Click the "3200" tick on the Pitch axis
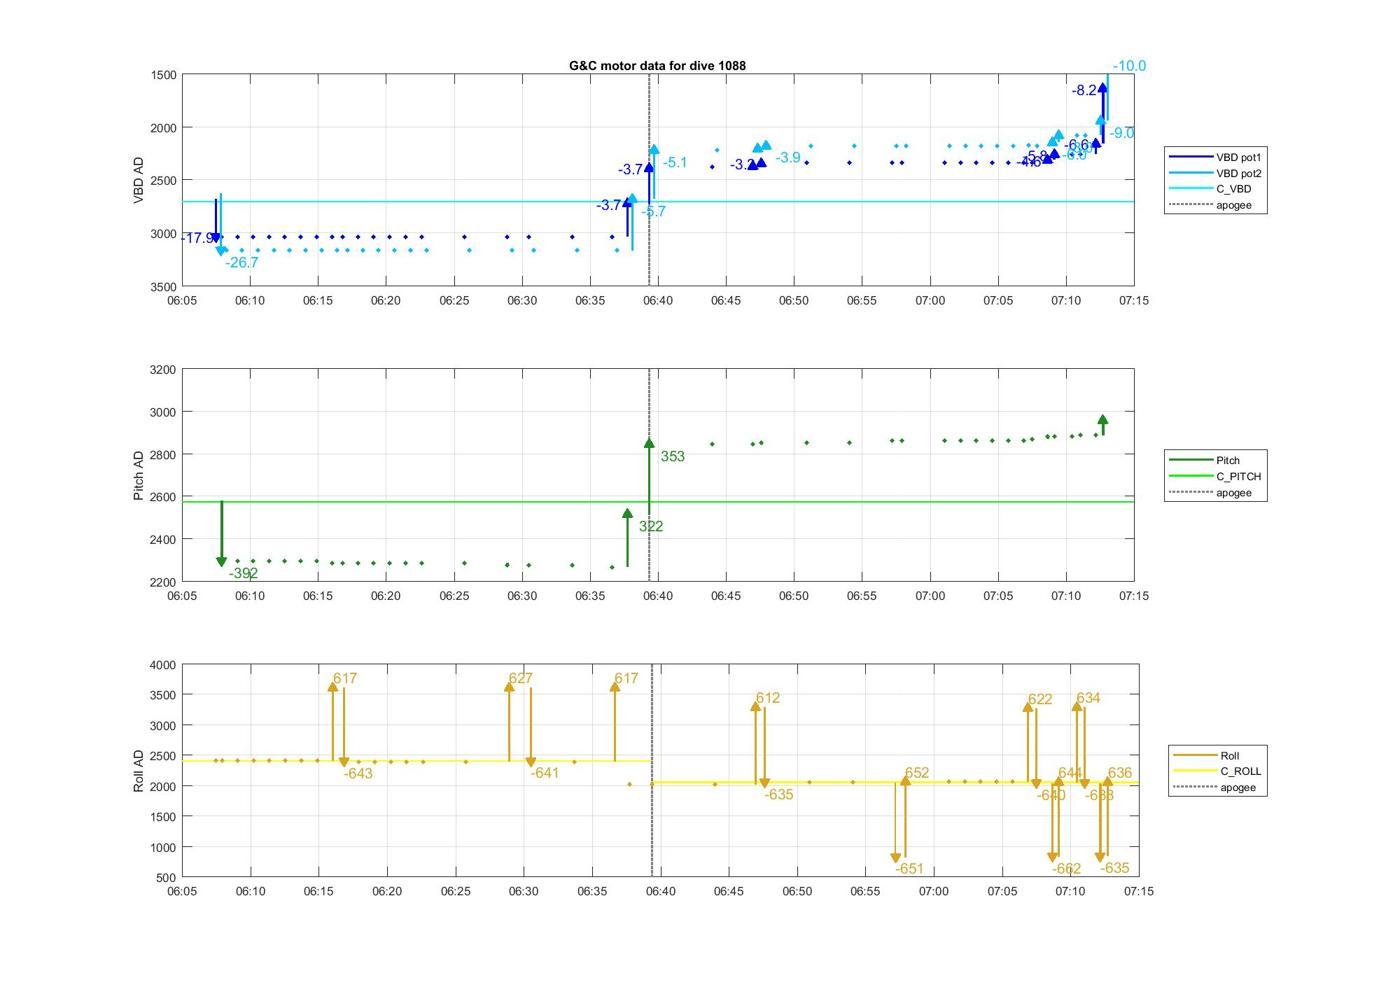 coord(162,370)
